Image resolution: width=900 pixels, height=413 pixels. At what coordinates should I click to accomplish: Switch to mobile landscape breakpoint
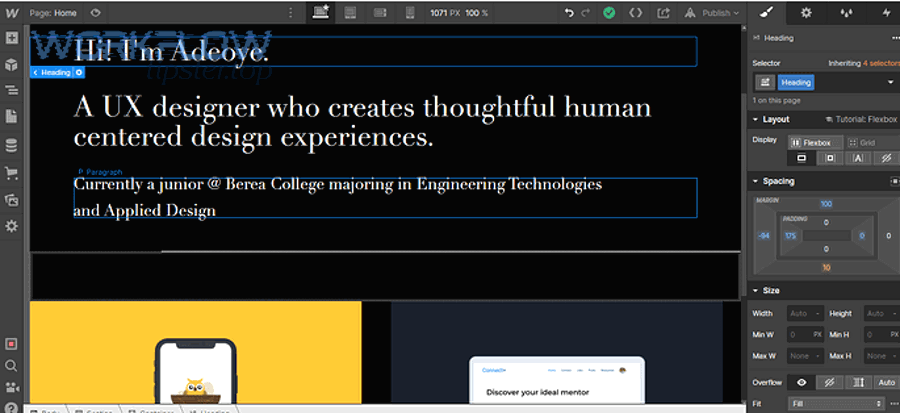click(x=380, y=13)
